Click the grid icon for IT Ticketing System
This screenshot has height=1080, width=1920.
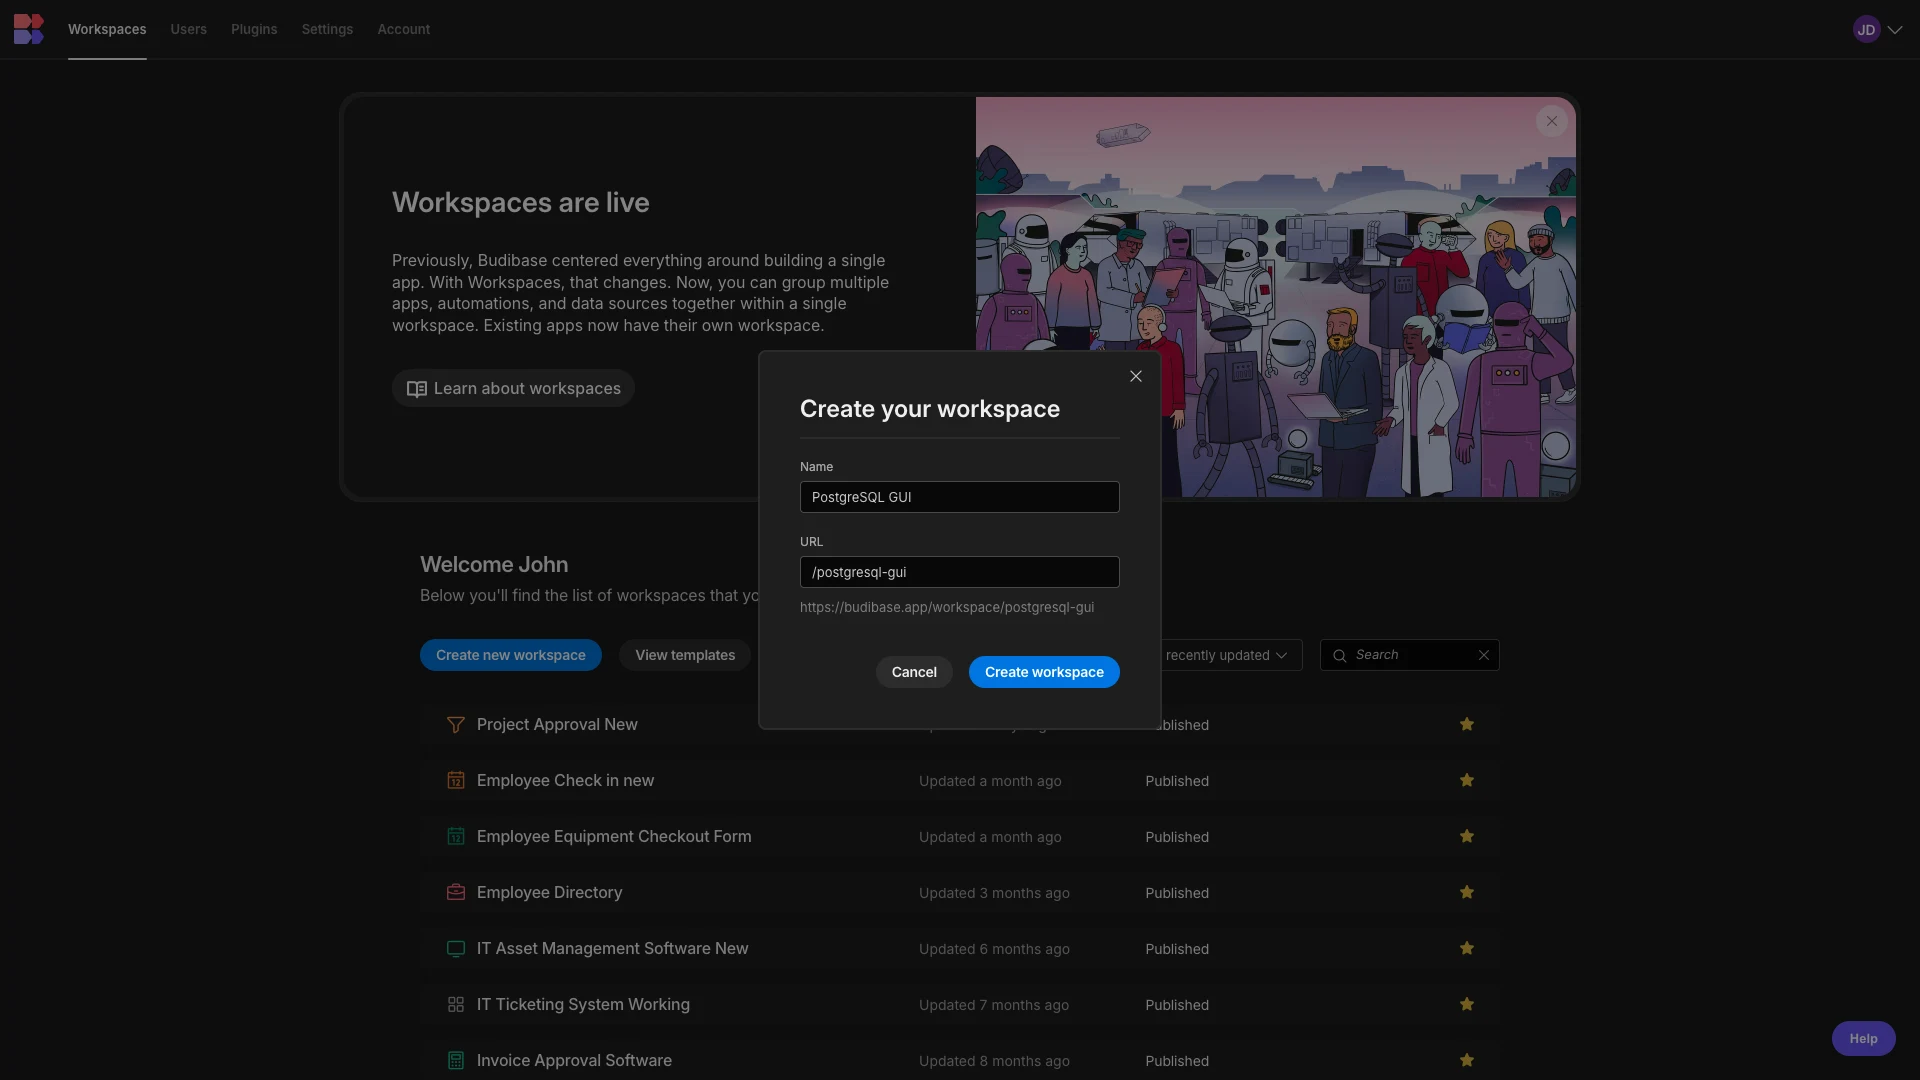[x=456, y=1005]
